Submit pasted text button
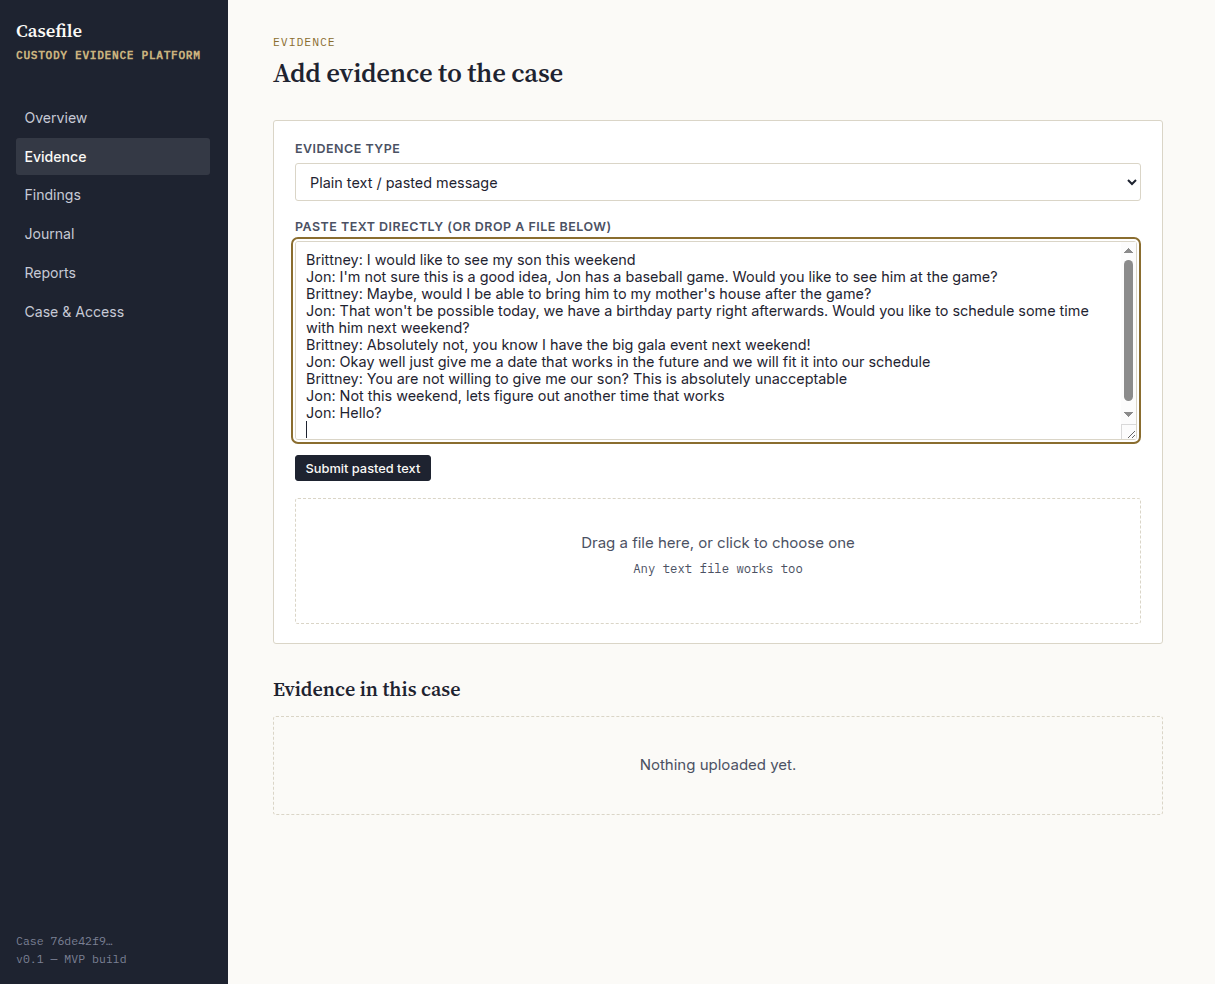 pos(363,468)
